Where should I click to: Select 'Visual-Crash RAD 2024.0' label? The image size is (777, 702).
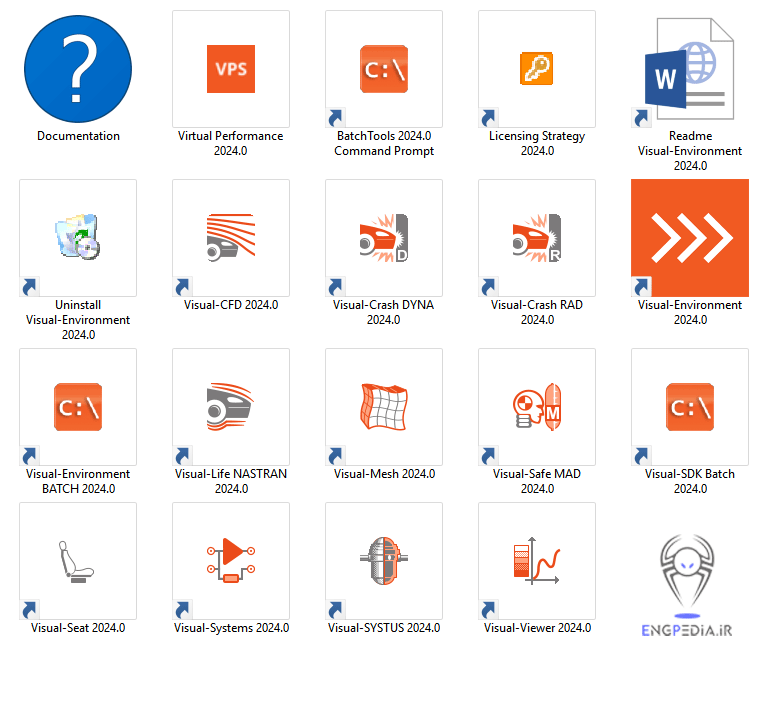pyautogui.click(x=537, y=312)
